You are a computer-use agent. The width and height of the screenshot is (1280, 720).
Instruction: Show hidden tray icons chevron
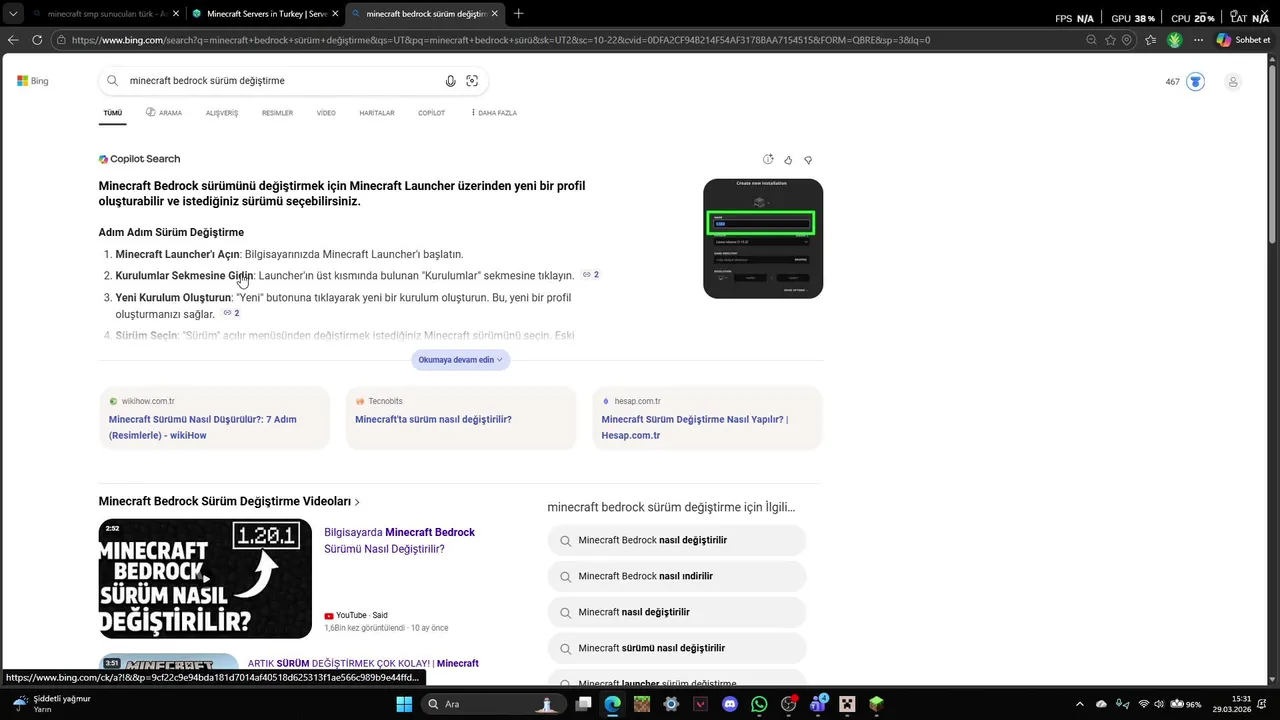coord(1079,704)
